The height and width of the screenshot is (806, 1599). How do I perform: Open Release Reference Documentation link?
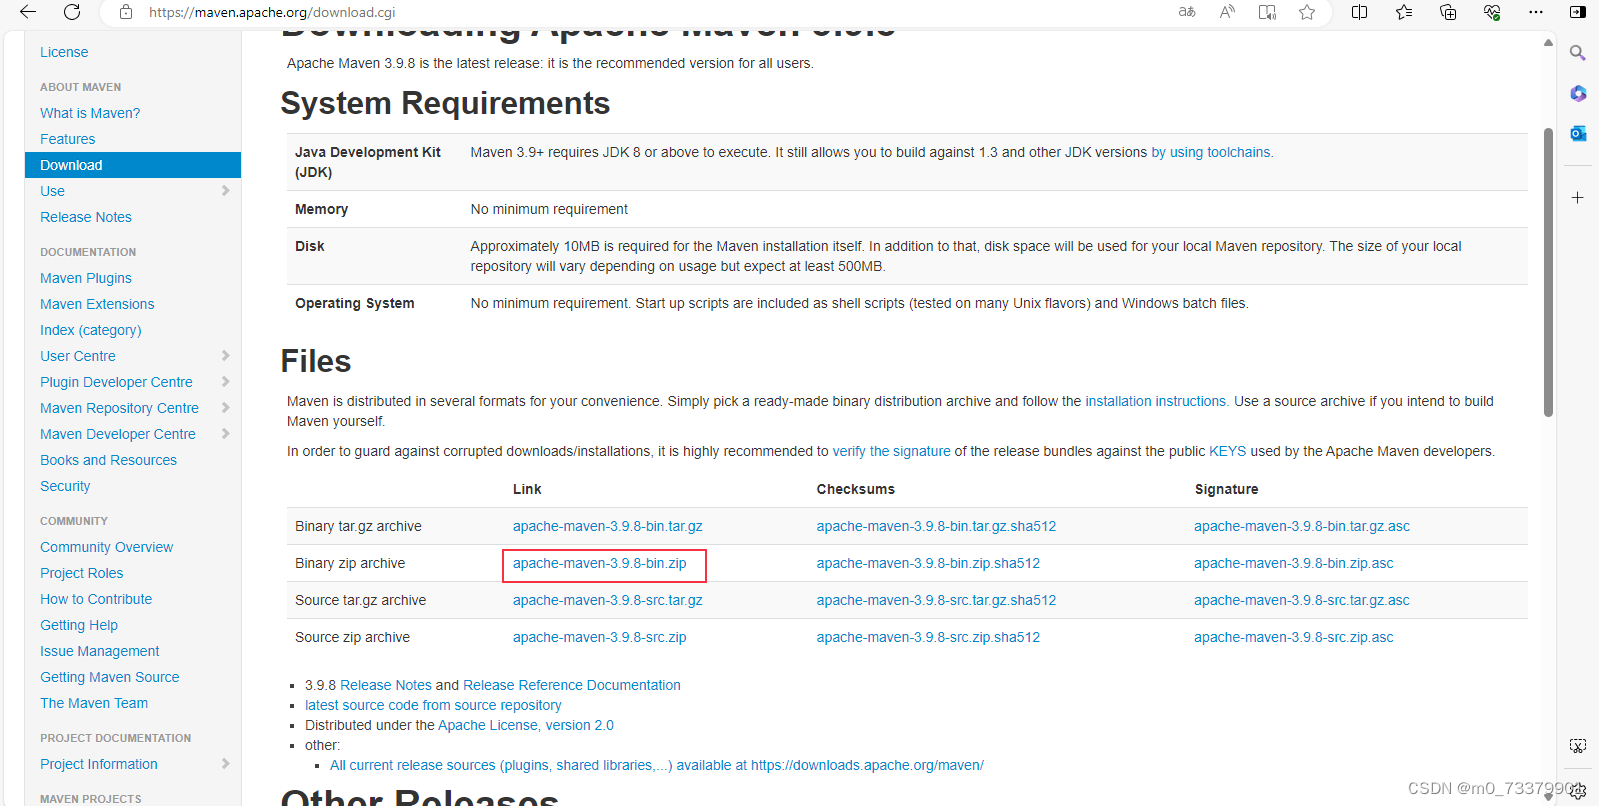pos(572,685)
